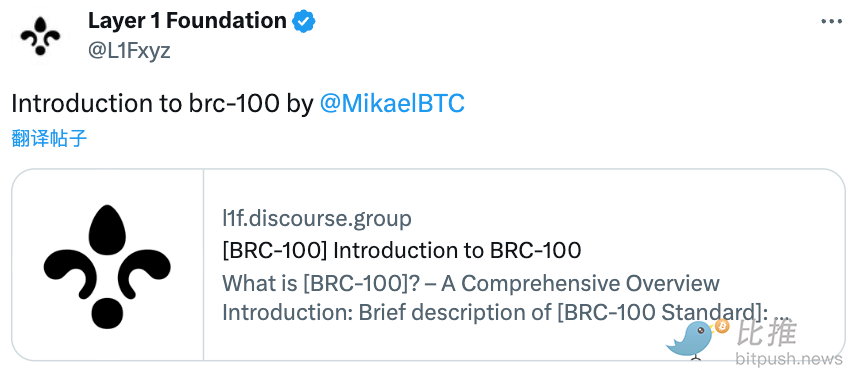863x386 pixels.
Task: Click the 'What is [BRC-100]?' description line
Action: pos(471,283)
